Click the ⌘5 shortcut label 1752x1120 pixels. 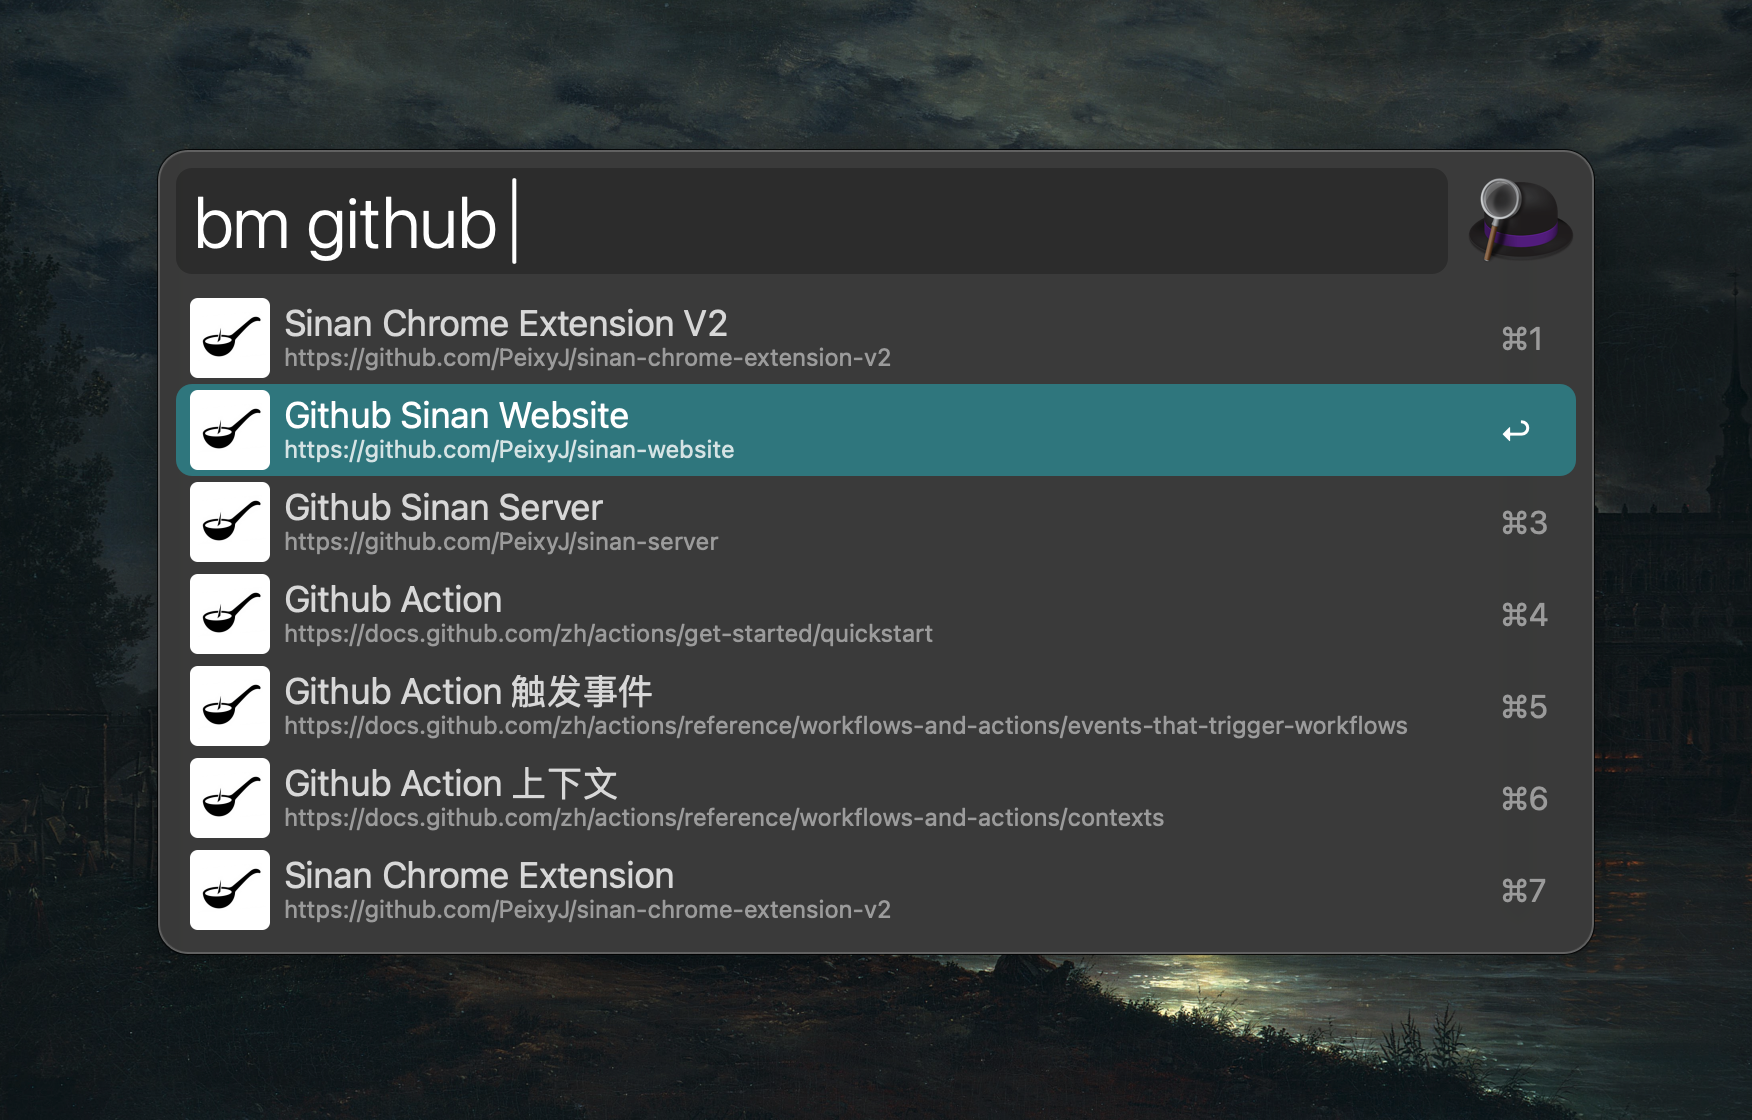point(1524,707)
